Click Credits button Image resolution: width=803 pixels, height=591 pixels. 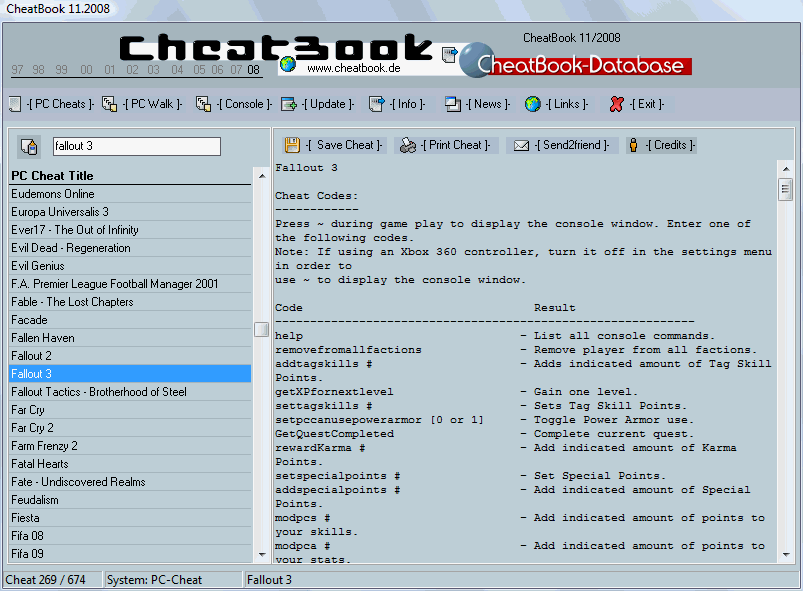[x=662, y=145]
